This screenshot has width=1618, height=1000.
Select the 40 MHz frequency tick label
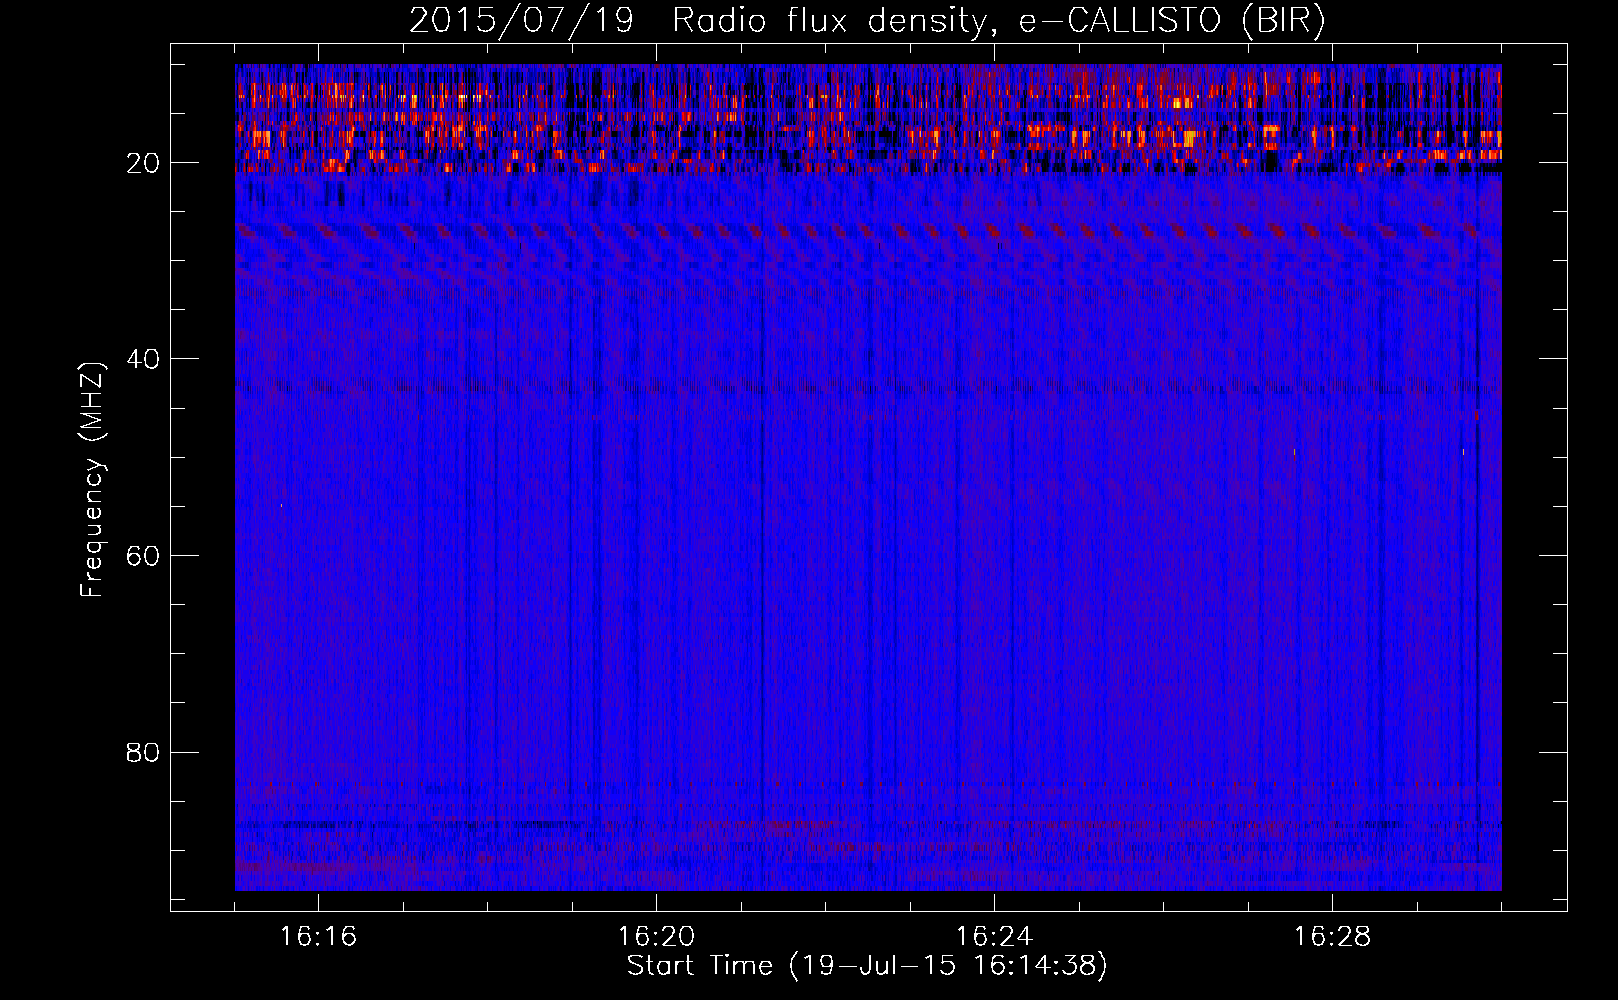(144, 359)
